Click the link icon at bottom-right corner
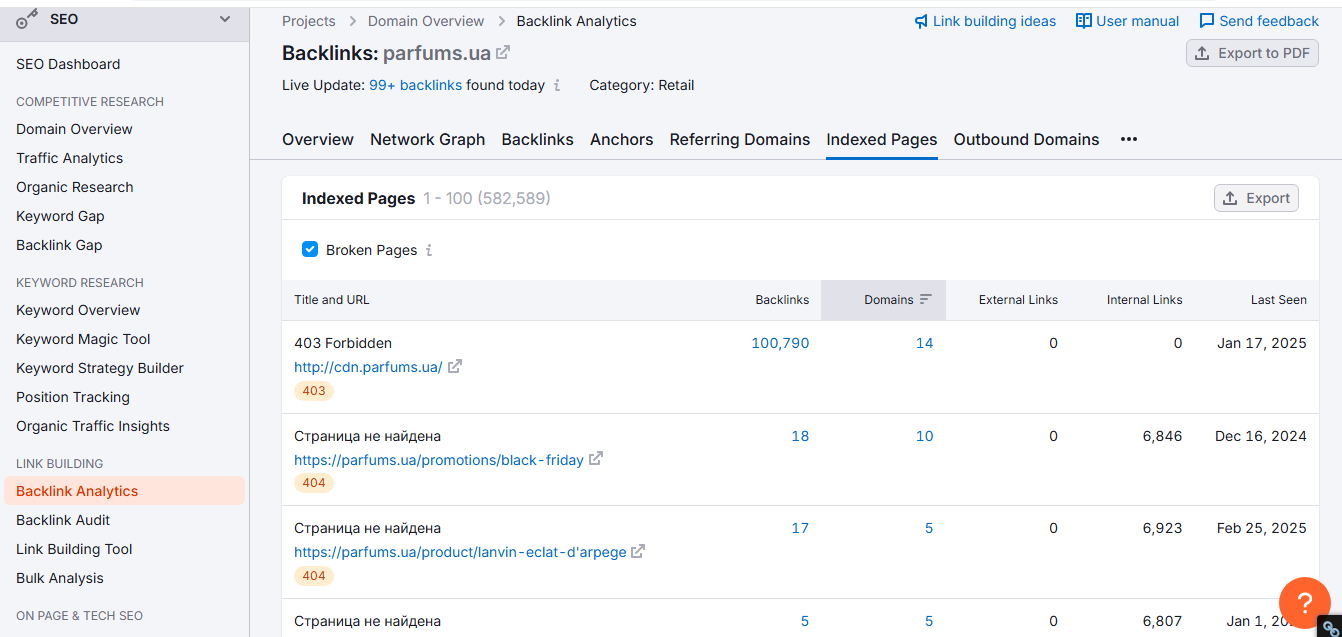 click(1330, 626)
